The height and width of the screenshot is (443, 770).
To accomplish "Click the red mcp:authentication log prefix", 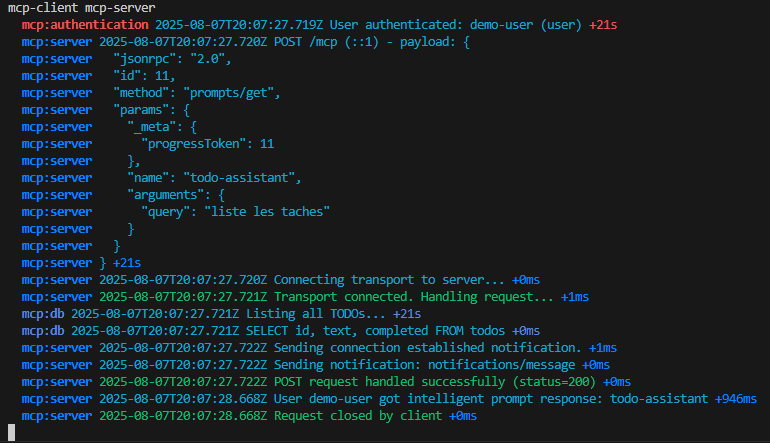I will pos(85,25).
